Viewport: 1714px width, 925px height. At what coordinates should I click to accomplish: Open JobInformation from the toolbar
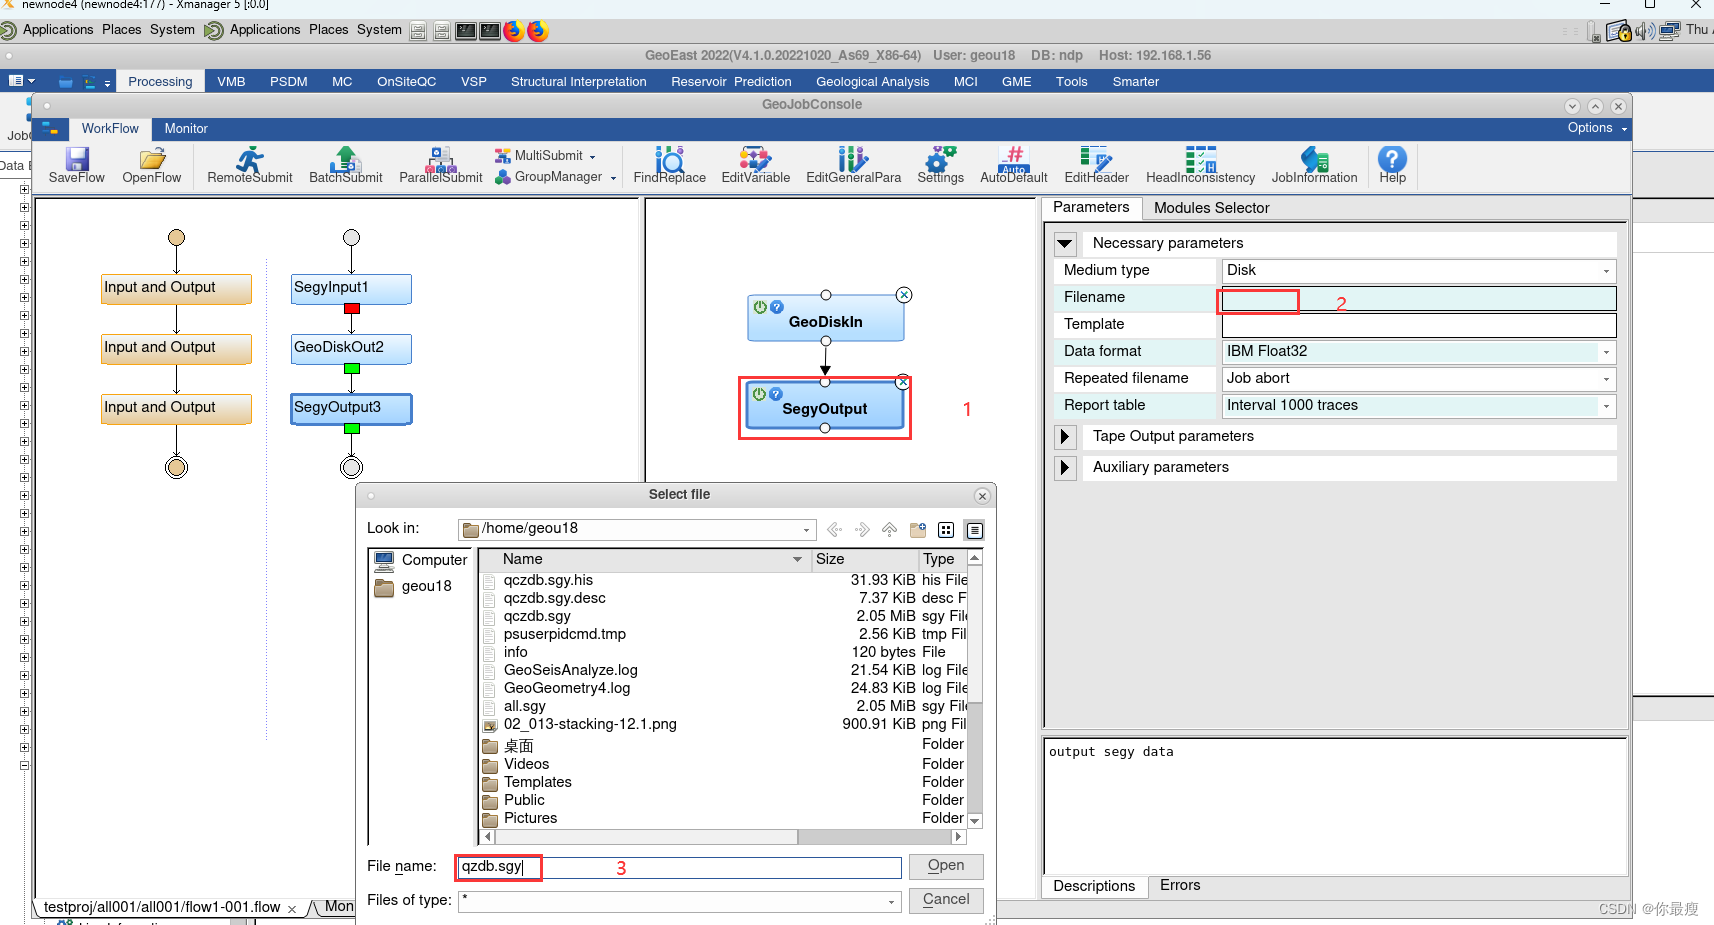point(1314,159)
